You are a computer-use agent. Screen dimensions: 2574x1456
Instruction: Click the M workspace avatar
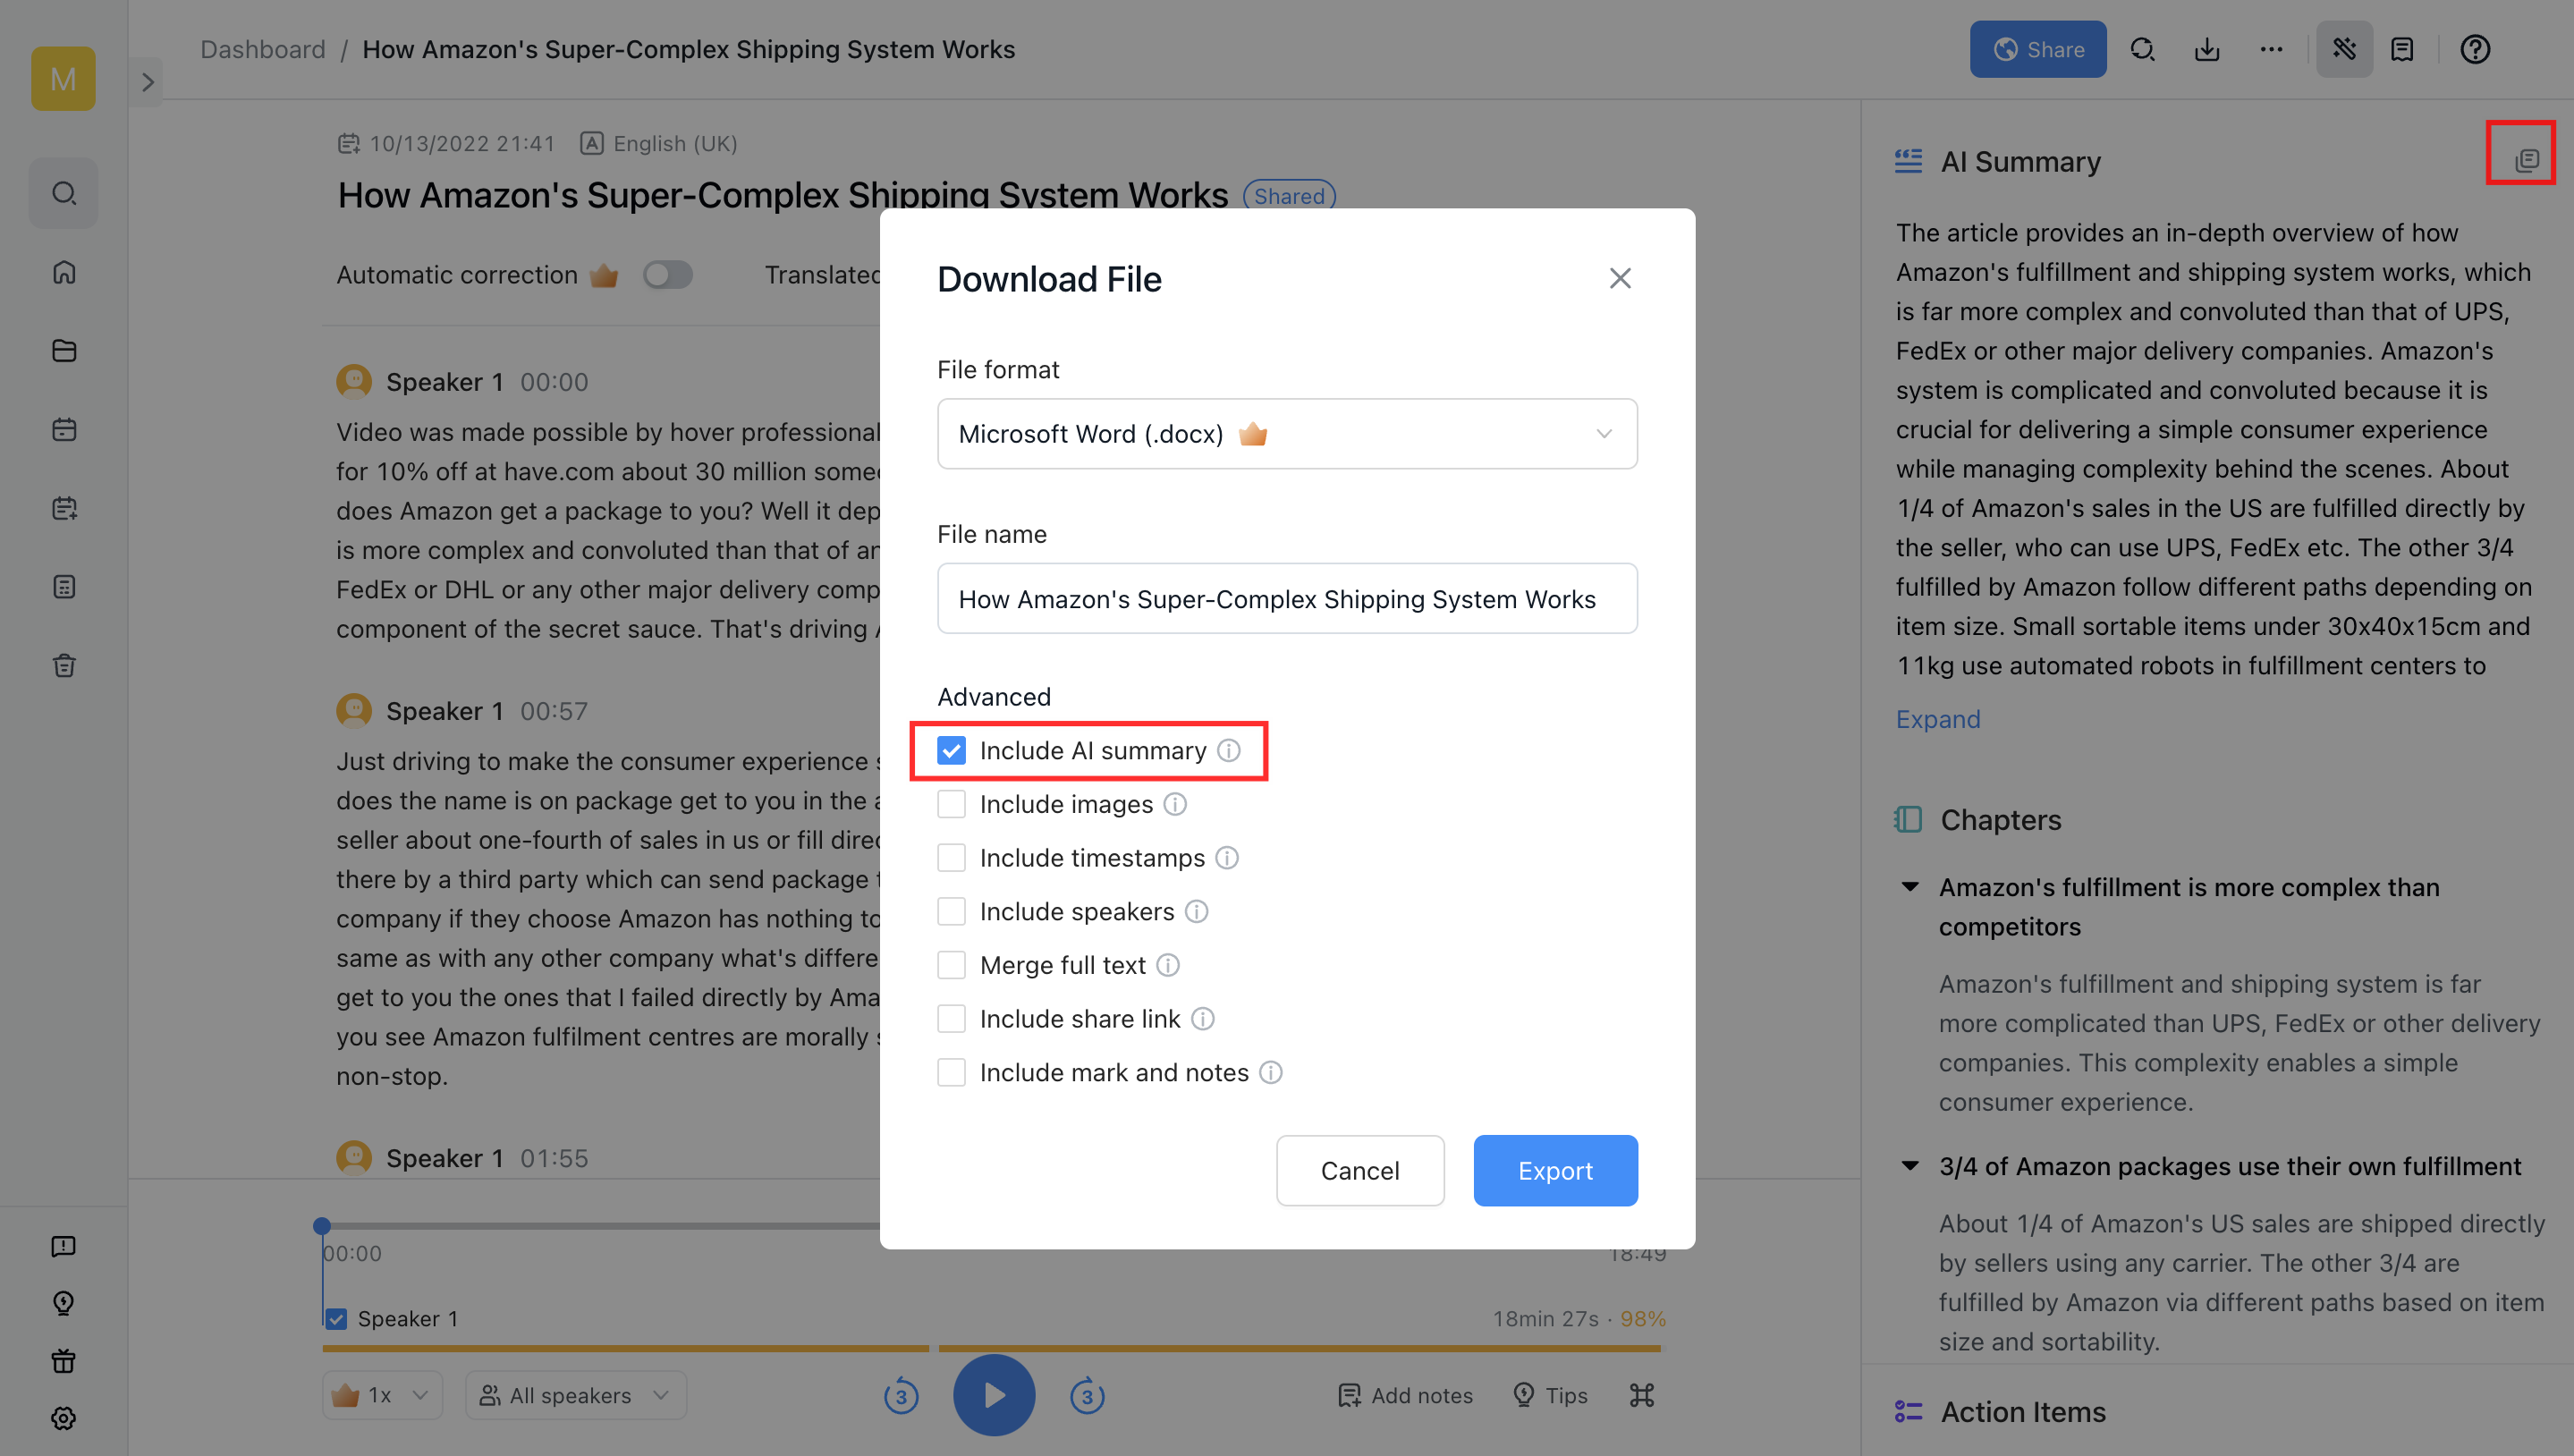tap(63, 78)
